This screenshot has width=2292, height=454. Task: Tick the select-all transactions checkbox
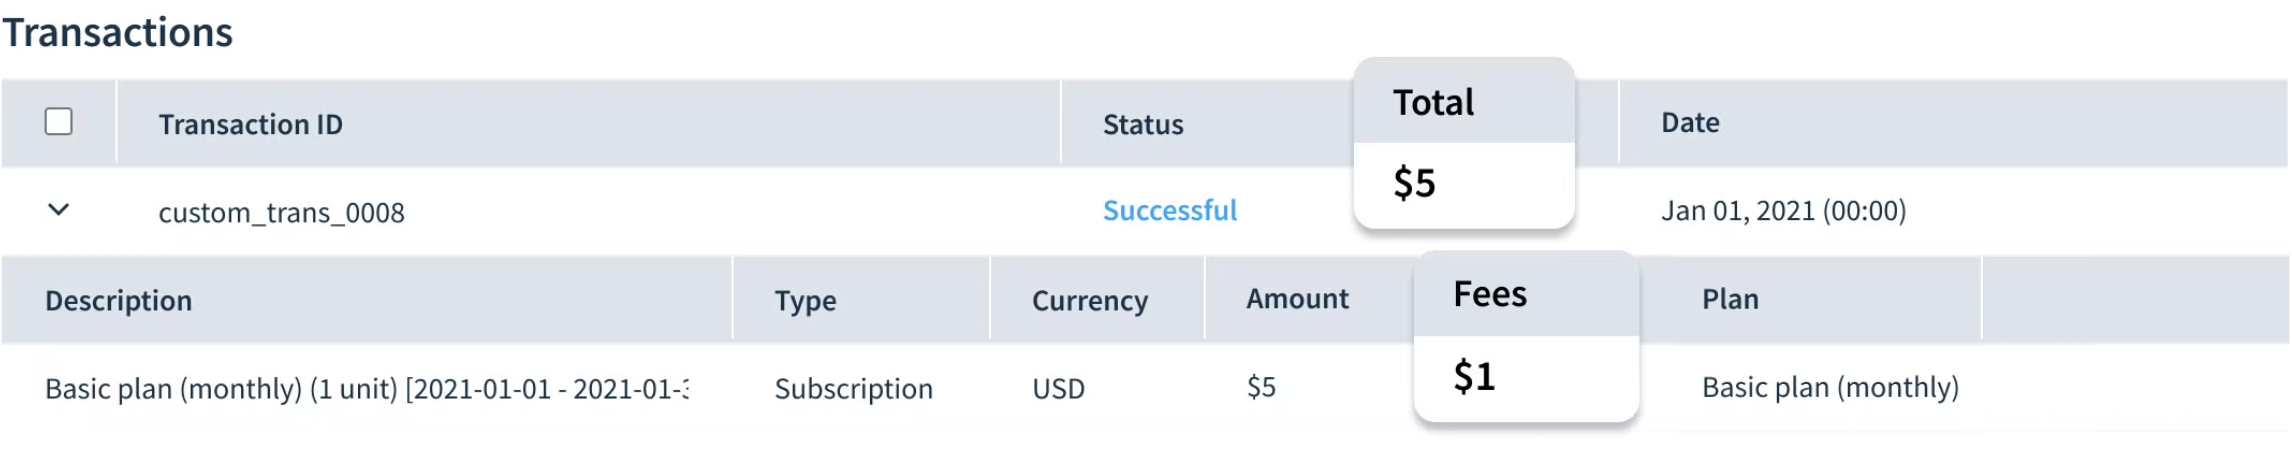[59, 122]
